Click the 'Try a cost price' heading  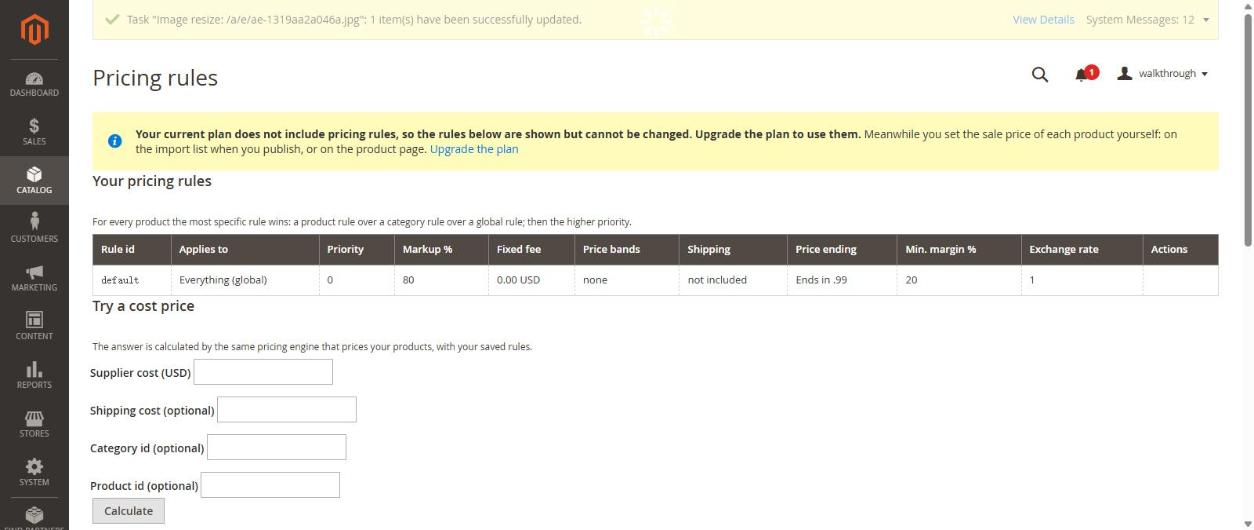click(x=143, y=306)
